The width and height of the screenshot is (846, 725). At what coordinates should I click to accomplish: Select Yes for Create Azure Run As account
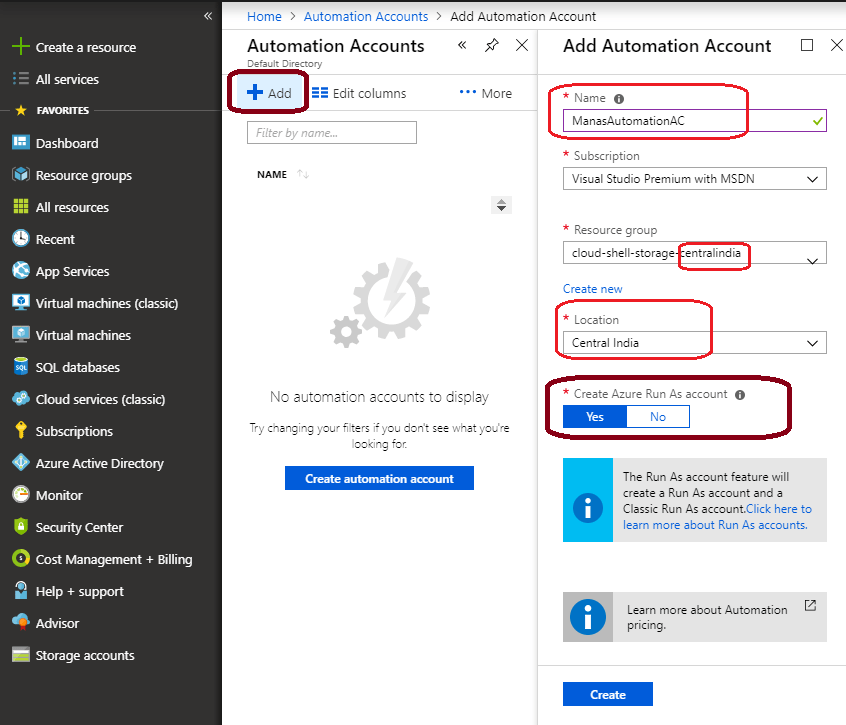click(594, 416)
